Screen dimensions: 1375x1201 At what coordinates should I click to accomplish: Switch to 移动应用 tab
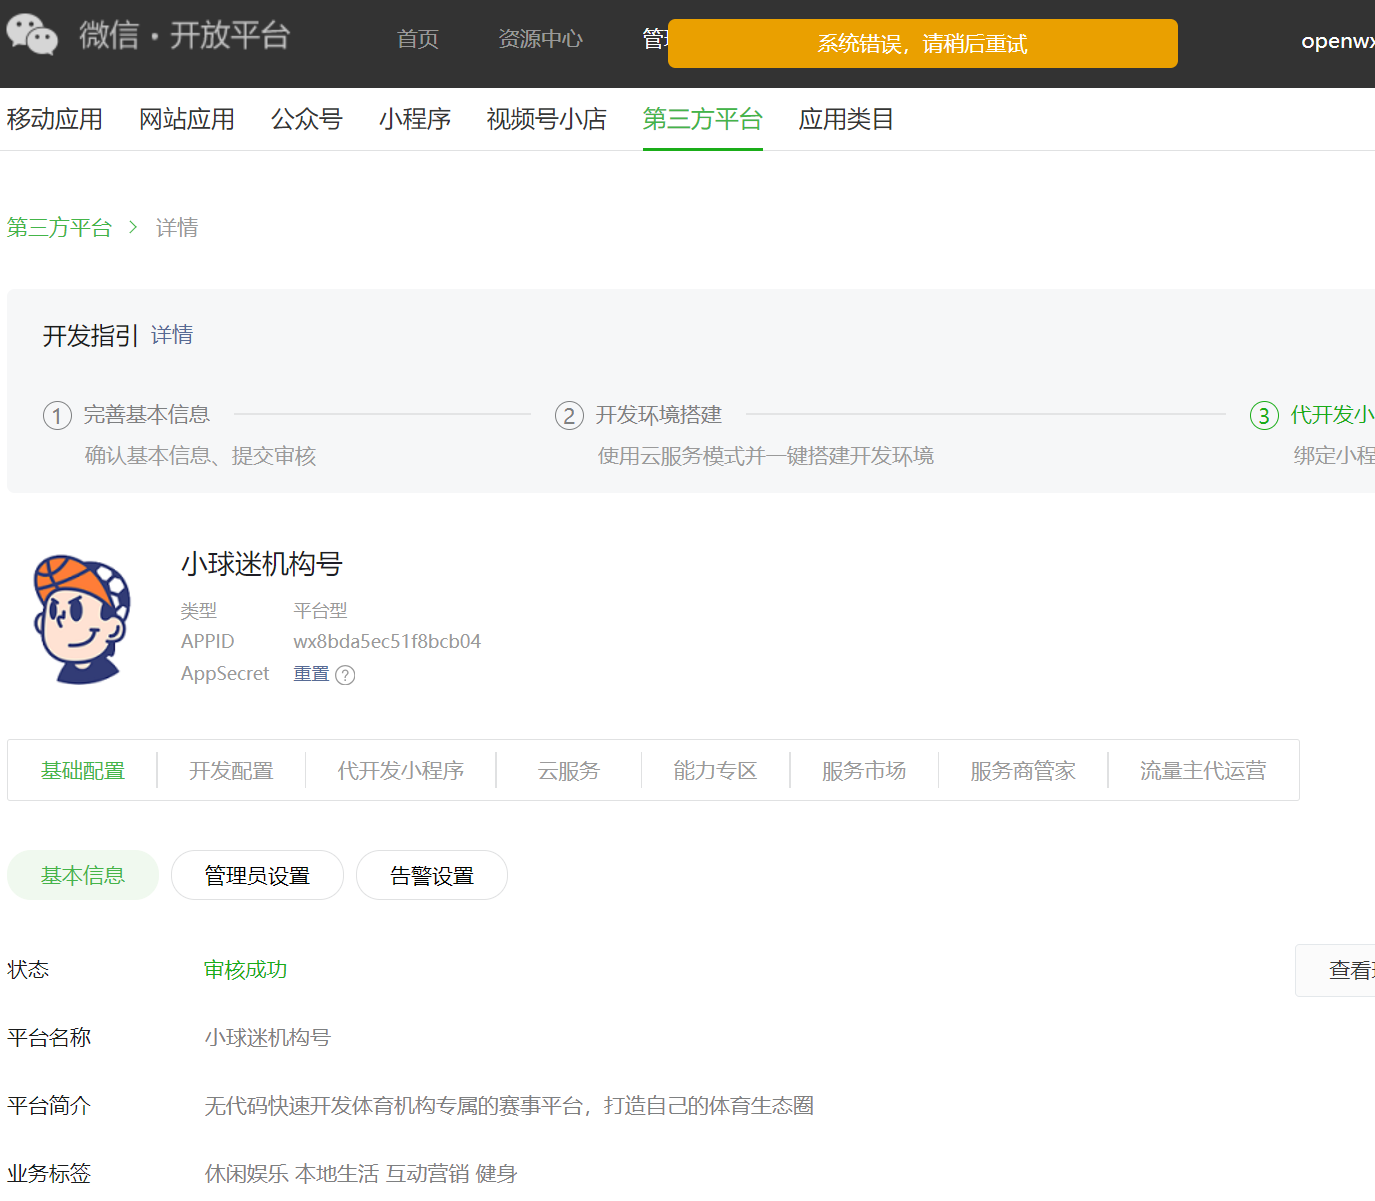point(55,119)
